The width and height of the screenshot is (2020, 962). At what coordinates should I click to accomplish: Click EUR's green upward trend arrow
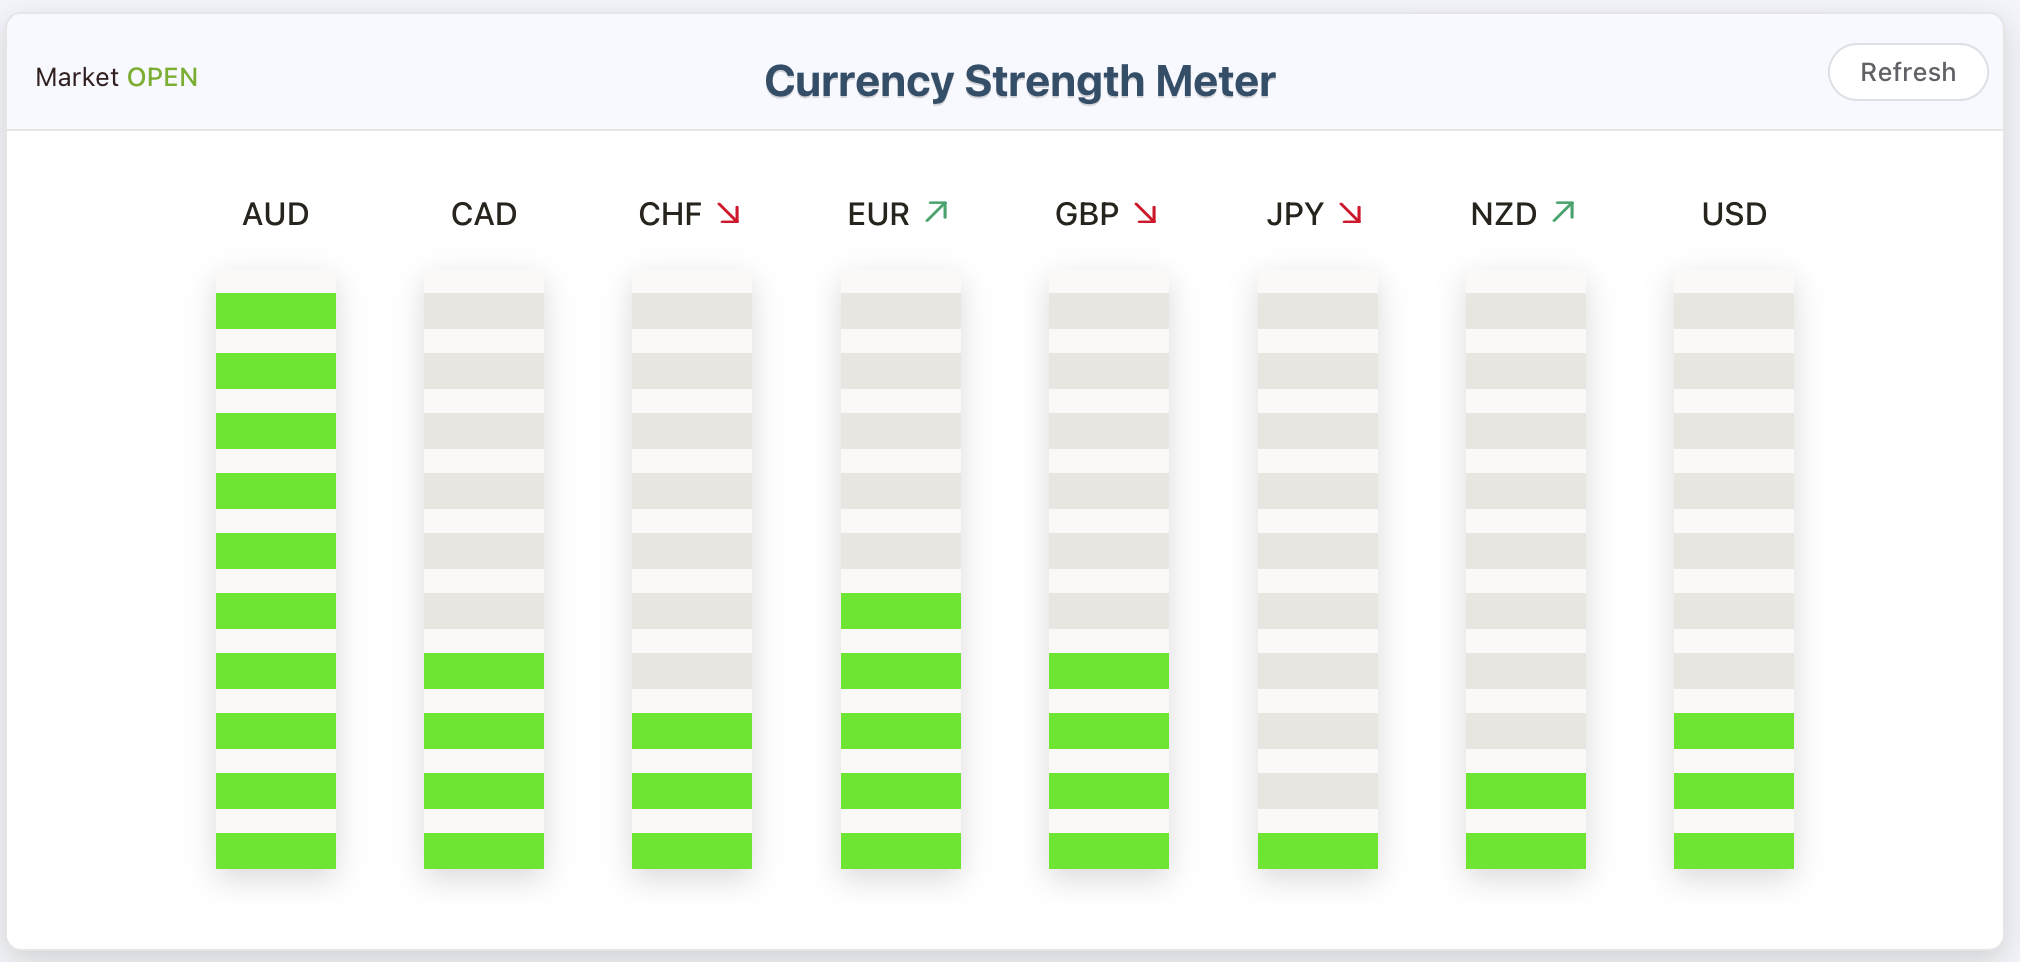pyautogui.click(x=936, y=211)
